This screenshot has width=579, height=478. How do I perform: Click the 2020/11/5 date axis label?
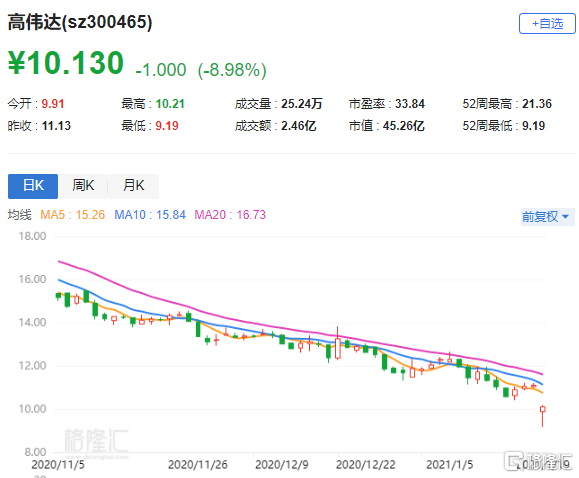[x=58, y=465]
